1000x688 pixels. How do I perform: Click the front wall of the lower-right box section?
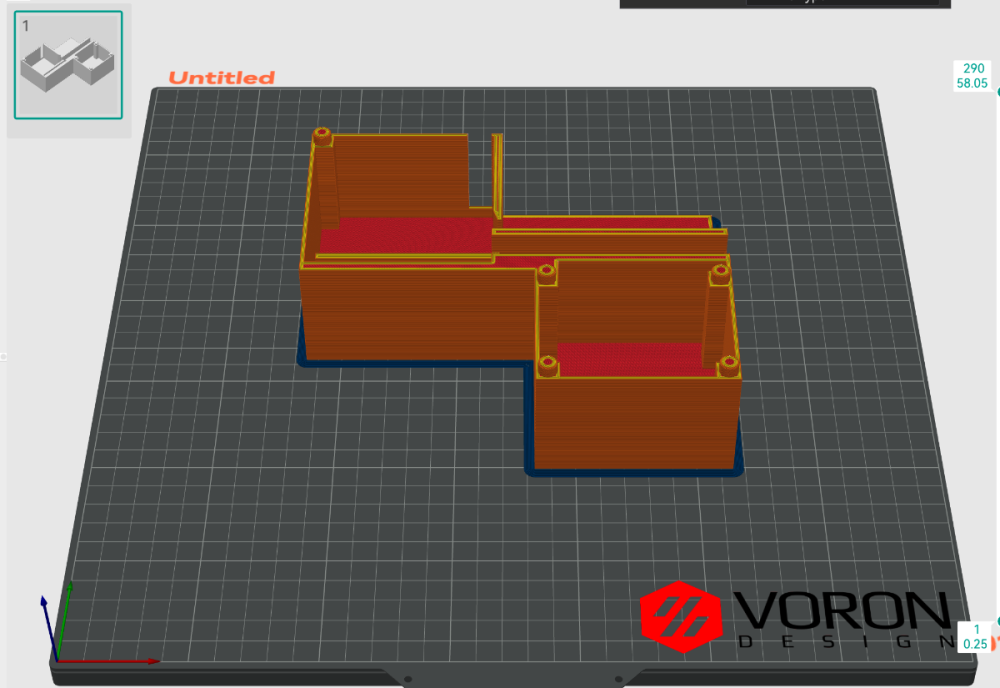pyautogui.click(x=636, y=423)
